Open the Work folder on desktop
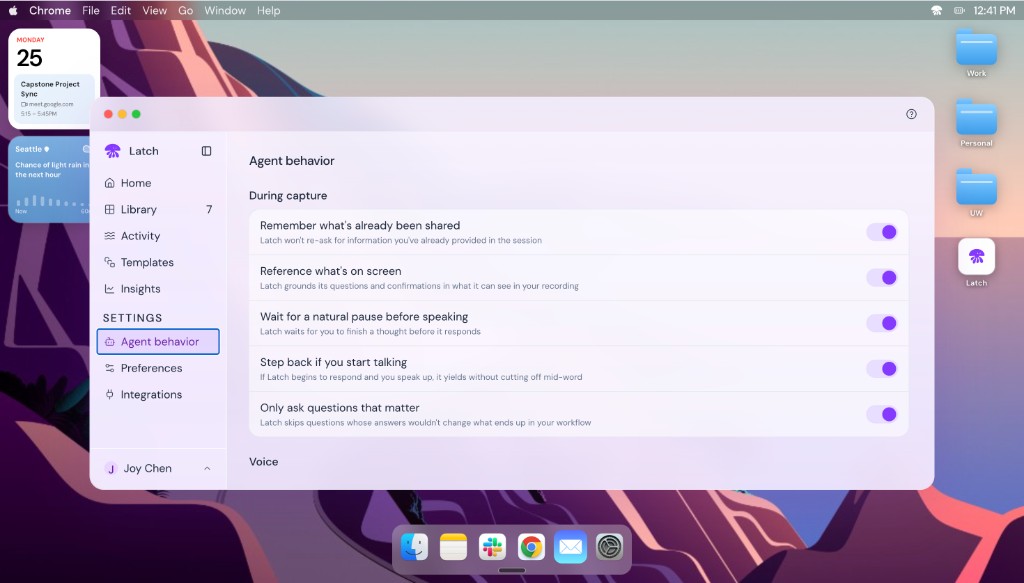Viewport: 1024px width, 583px height. tap(976, 48)
